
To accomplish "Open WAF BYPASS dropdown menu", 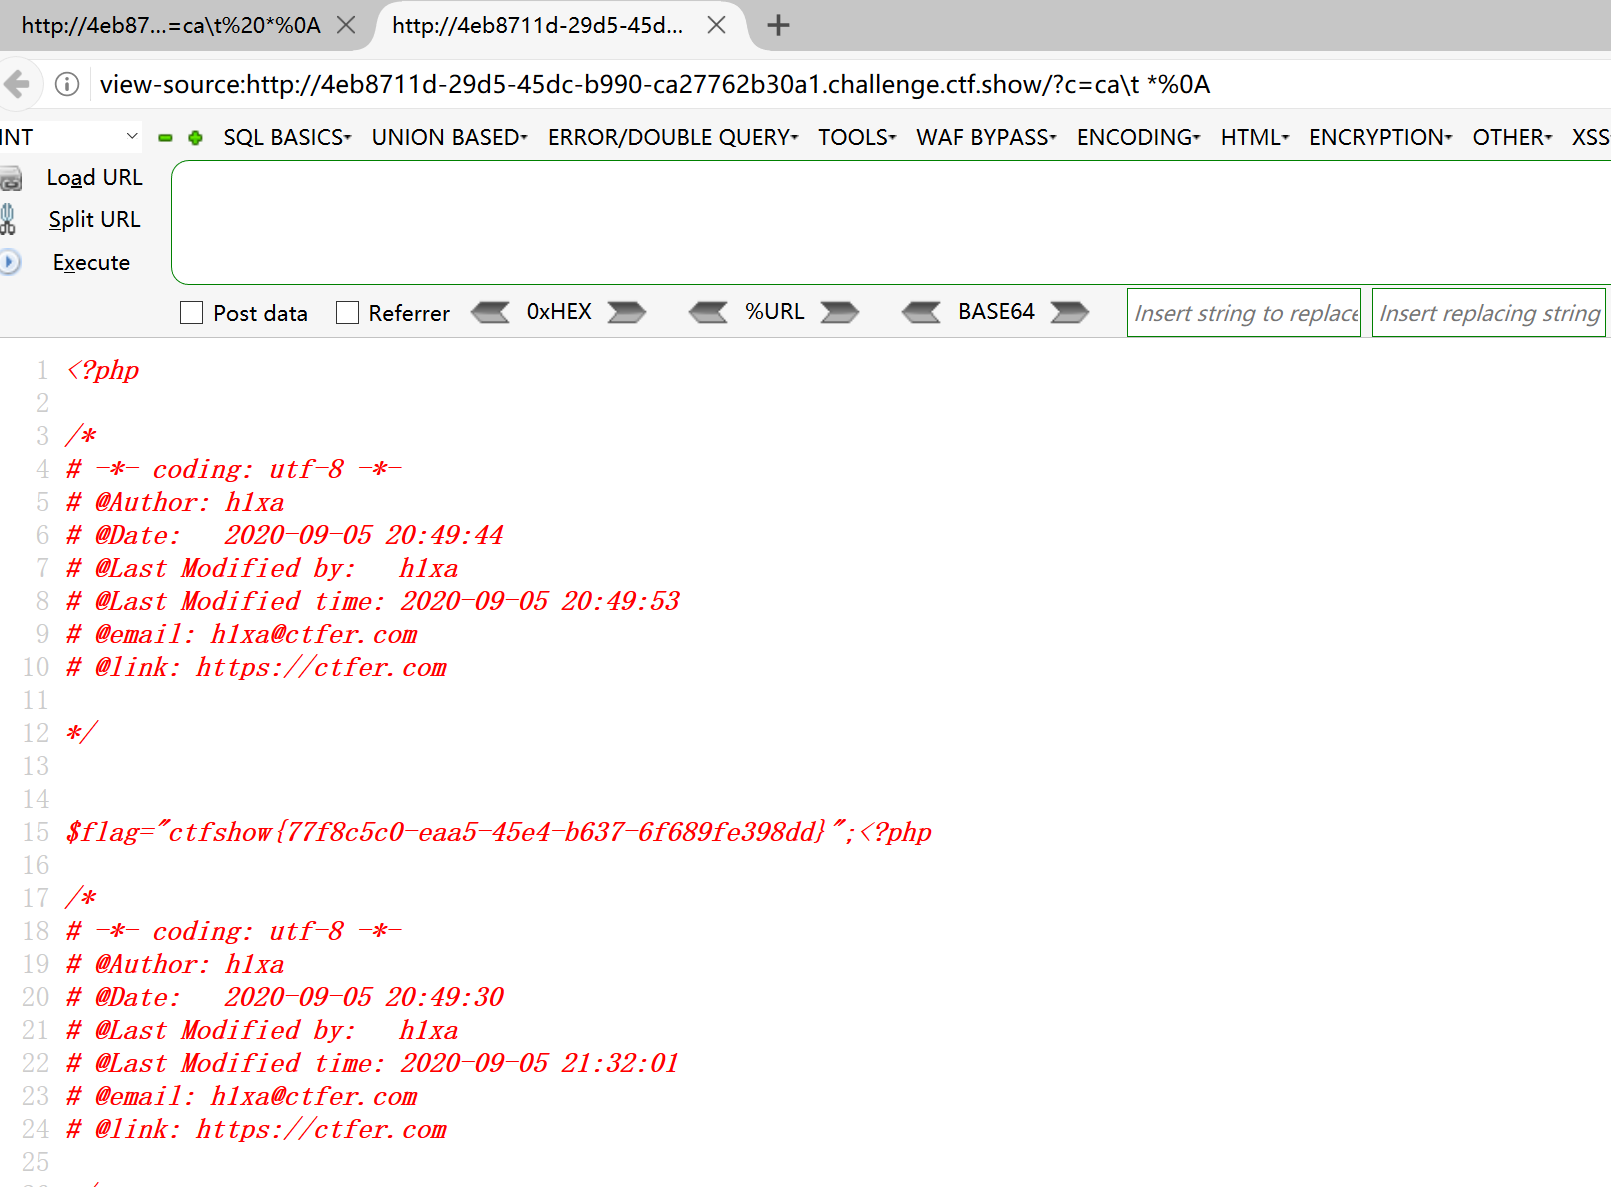I will (x=986, y=137).
